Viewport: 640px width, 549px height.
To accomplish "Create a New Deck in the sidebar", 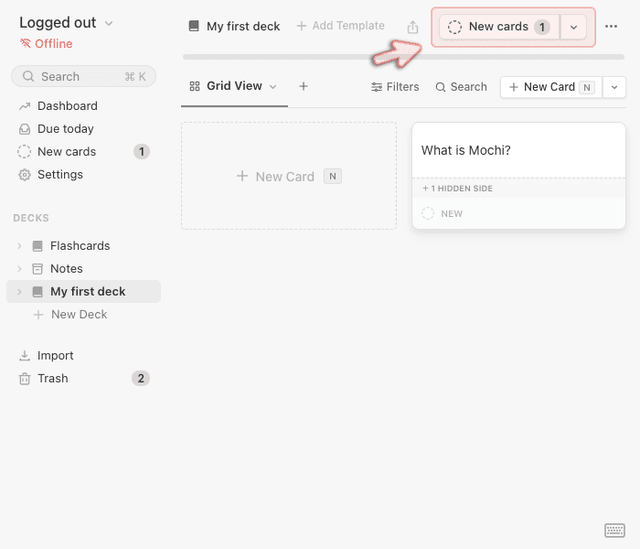I will pos(71,315).
